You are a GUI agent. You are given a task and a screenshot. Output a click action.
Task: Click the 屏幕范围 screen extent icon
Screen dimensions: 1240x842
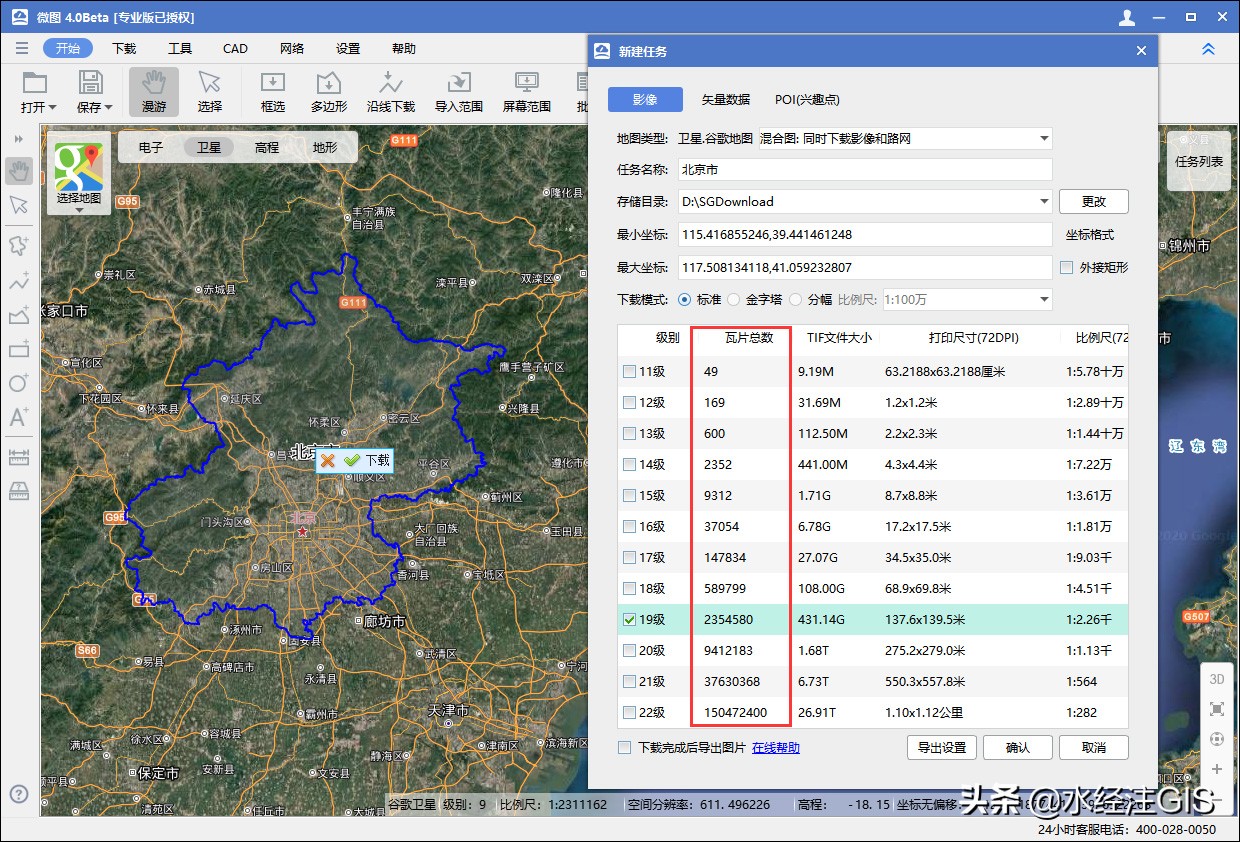pos(525,91)
